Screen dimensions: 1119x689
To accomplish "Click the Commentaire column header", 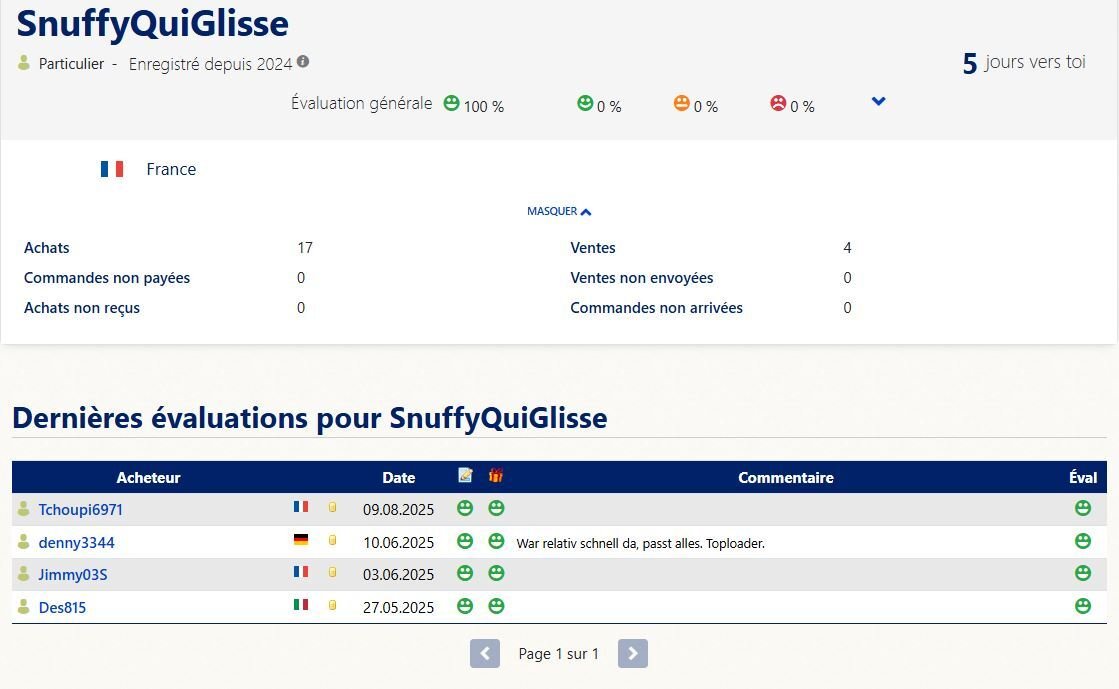I will tap(786, 478).
